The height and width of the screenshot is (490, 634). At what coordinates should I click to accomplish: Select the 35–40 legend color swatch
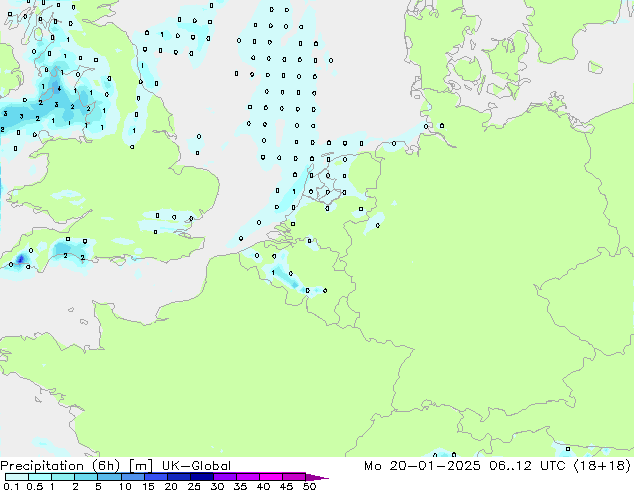pyautogui.click(x=247, y=477)
